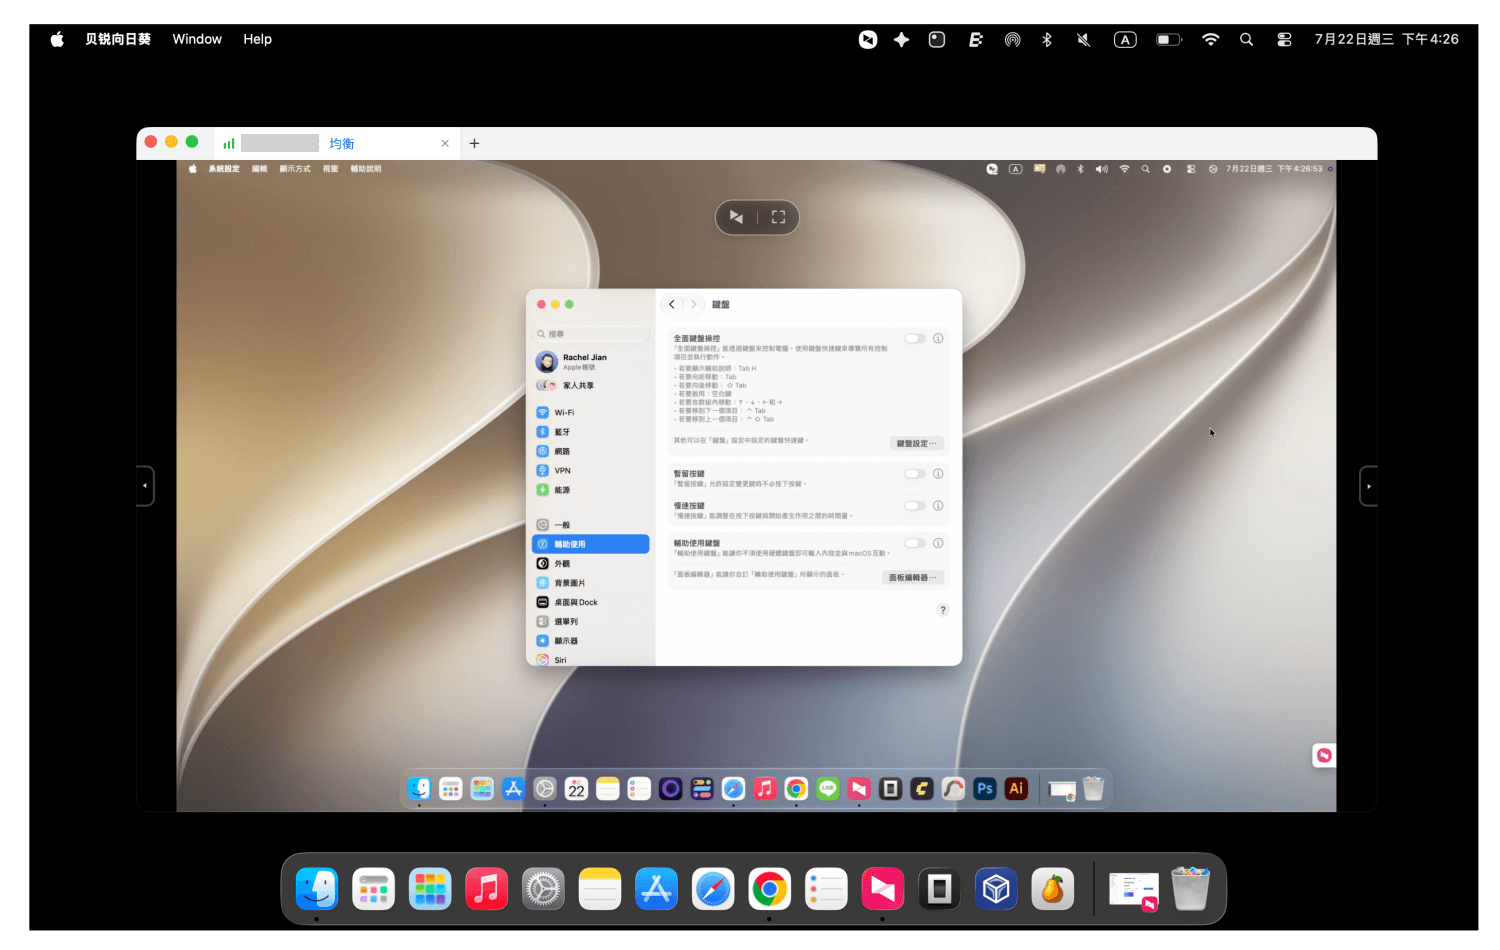Open info details beside 輔助使用鍵盤 toggle

938,543
